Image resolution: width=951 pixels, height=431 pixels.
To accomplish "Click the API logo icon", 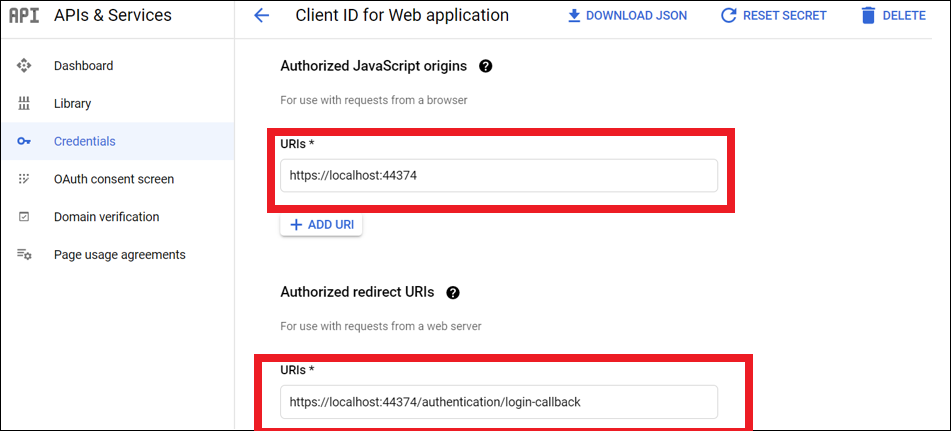I will (24, 16).
